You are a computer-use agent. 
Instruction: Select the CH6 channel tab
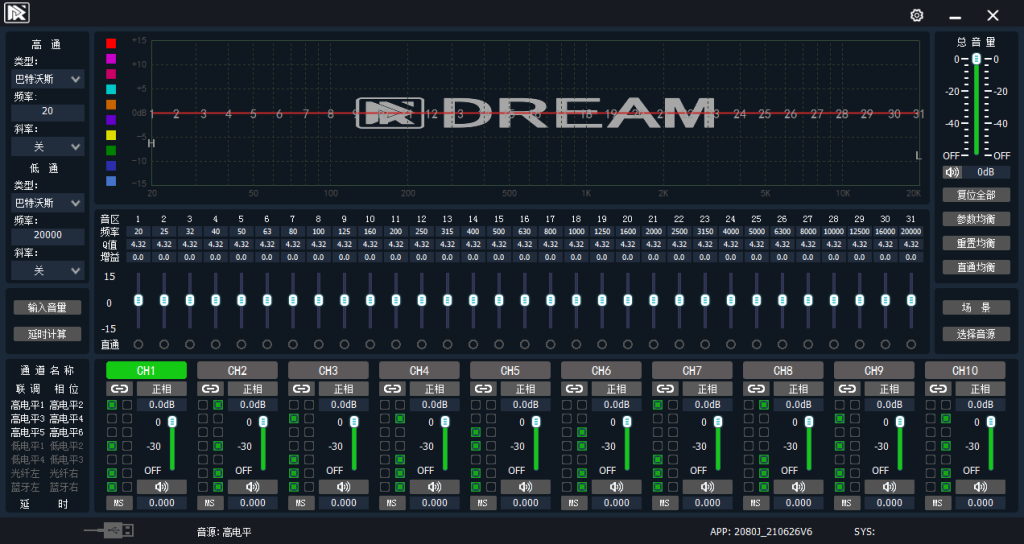[601, 370]
